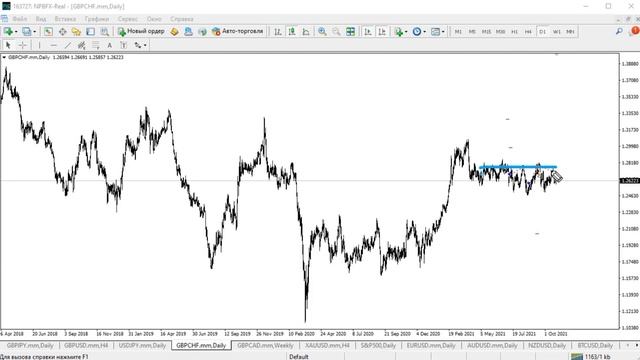
Task: Toggle chart auto scroll icon
Action: (368, 31)
